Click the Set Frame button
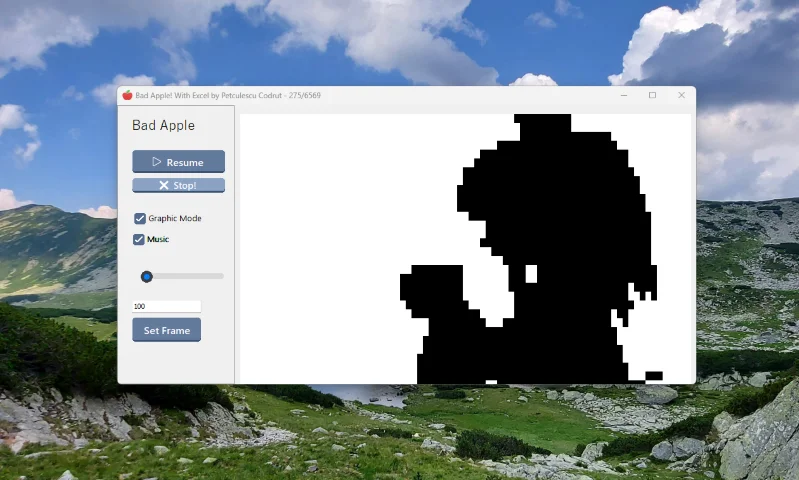Viewport: 799px width, 480px height. click(167, 330)
